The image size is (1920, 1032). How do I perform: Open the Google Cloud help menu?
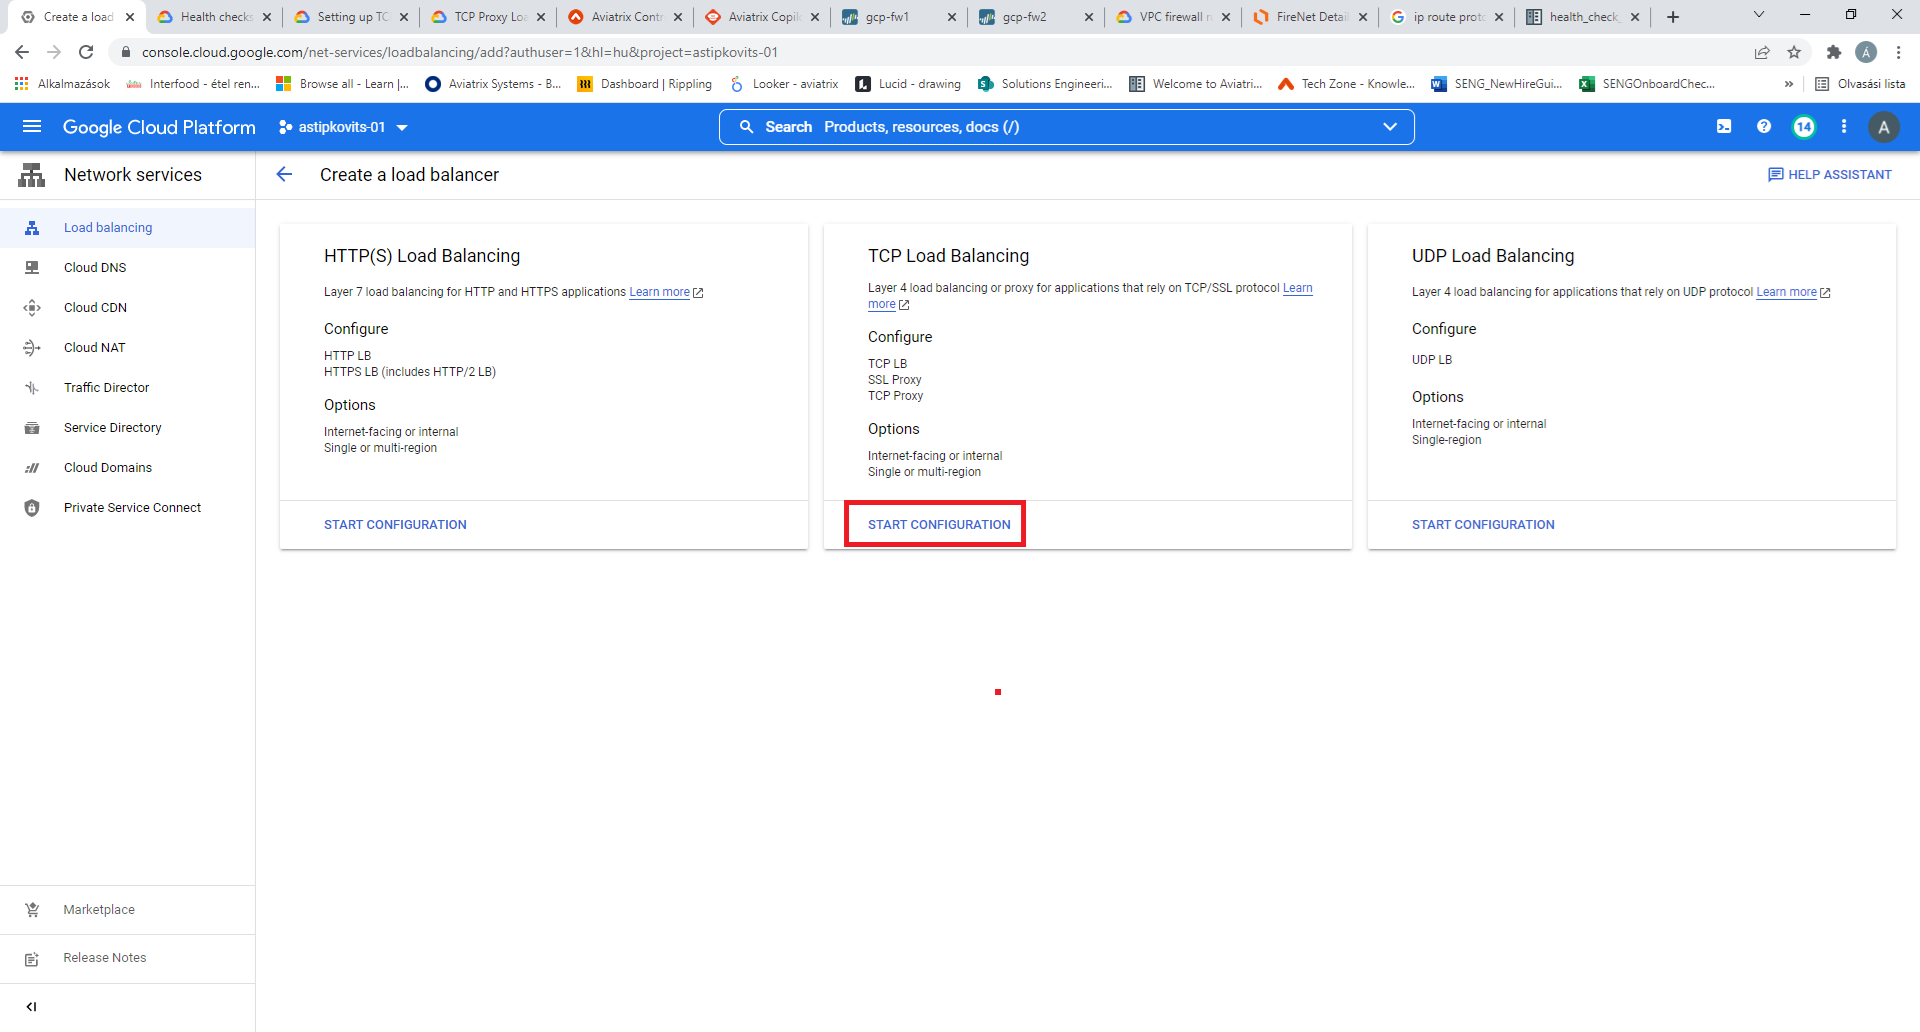point(1763,127)
